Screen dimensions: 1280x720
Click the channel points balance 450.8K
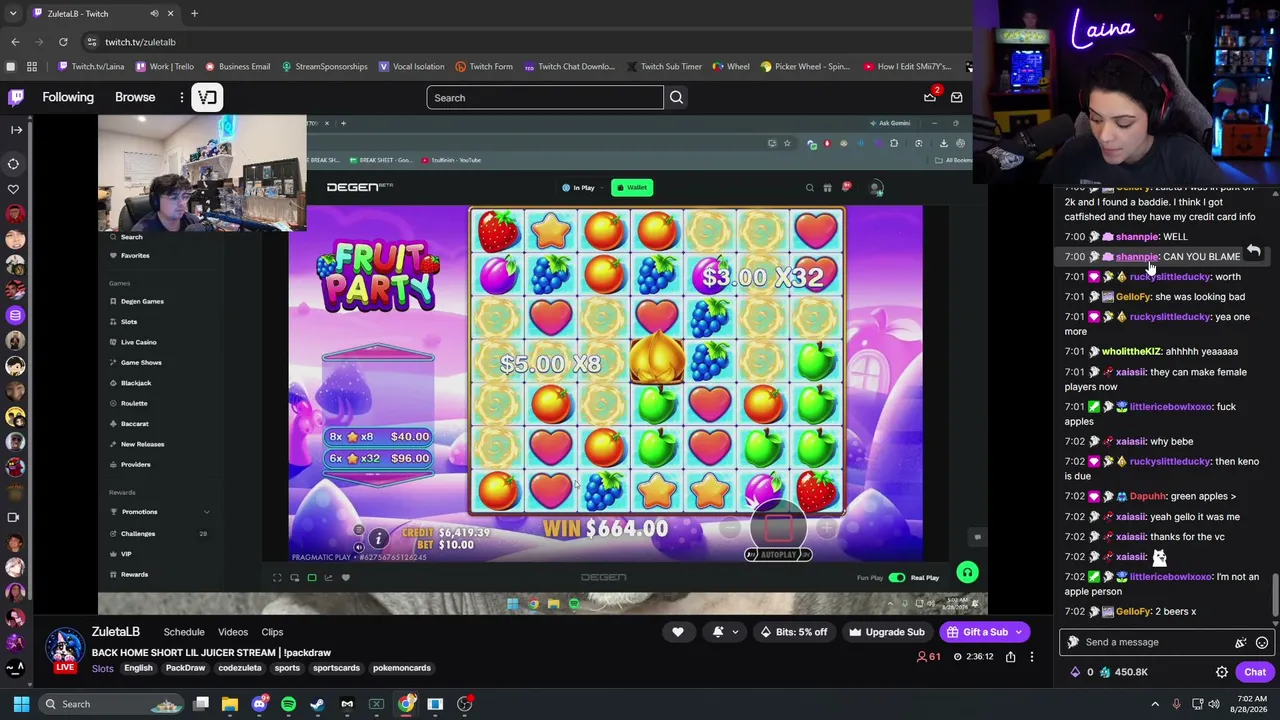1123,672
